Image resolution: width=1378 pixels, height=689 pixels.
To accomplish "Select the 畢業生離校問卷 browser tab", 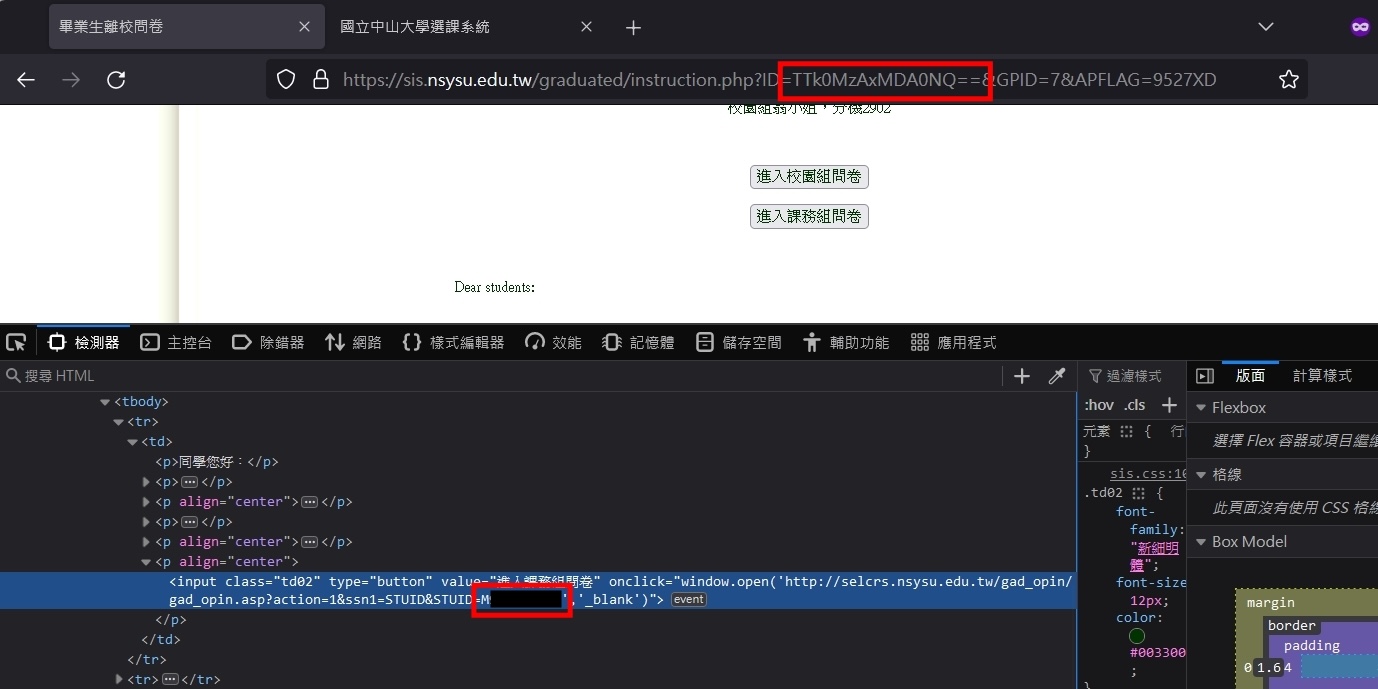I will tap(186, 27).
